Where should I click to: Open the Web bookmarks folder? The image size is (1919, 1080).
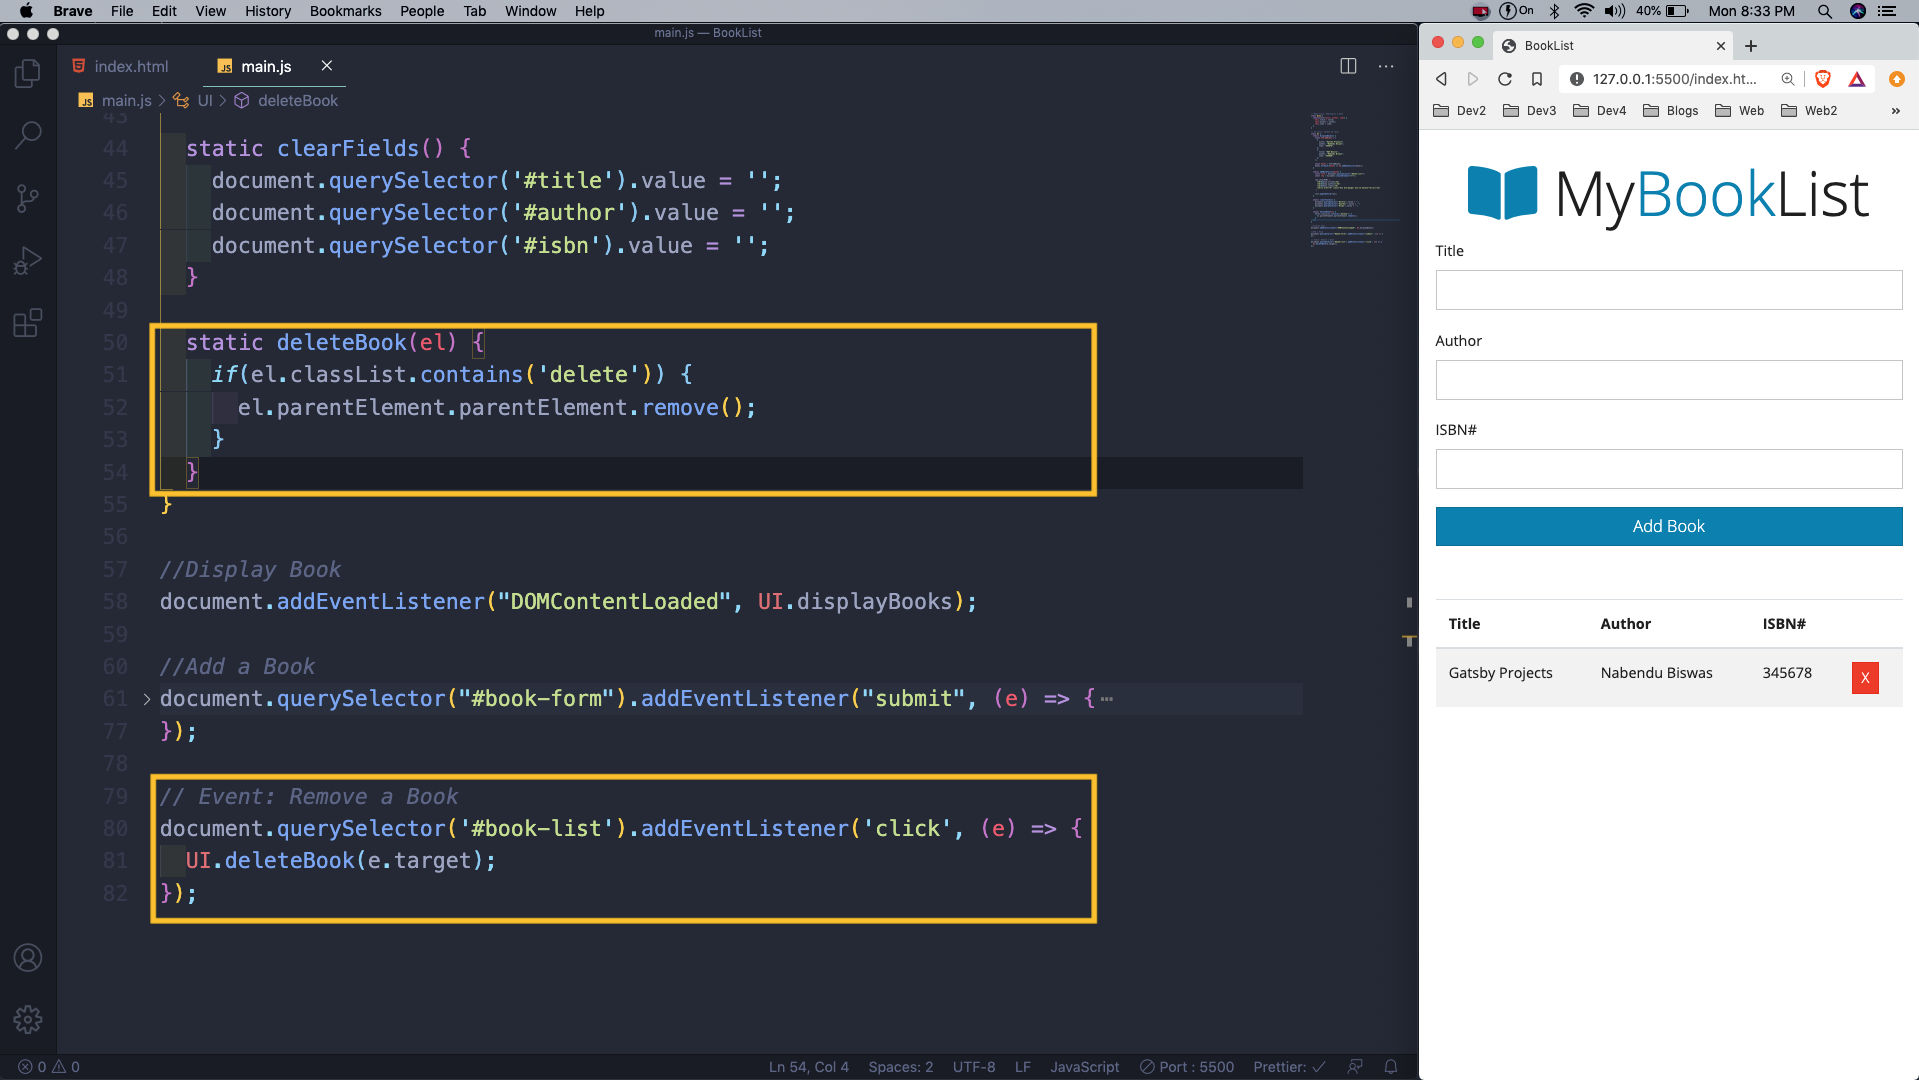click(1740, 111)
